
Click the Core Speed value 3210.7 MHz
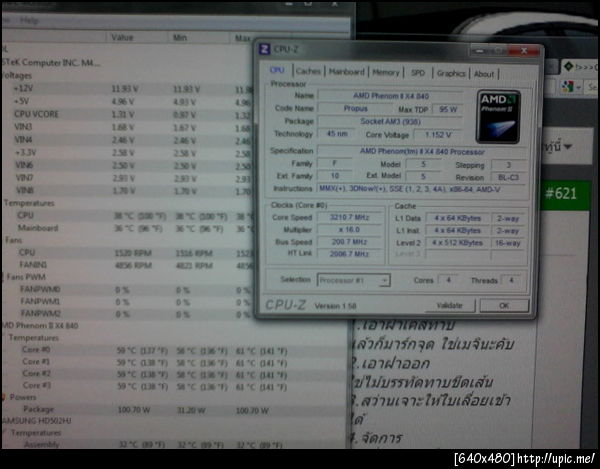[349, 218]
